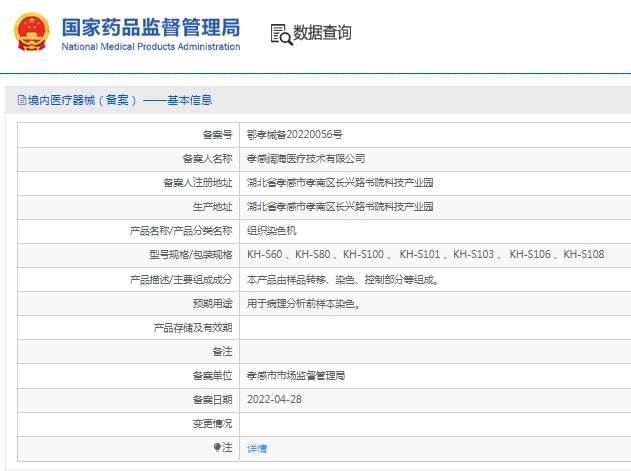This screenshot has height=471, width=631.
Task: Select the 鄂孝械备20220056号 record number
Action: pyautogui.click(x=295, y=134)
